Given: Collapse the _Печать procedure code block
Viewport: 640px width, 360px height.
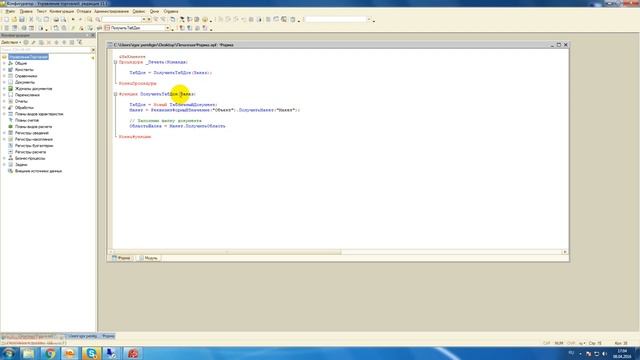Looking at the screenshot, I should [116, 62].
